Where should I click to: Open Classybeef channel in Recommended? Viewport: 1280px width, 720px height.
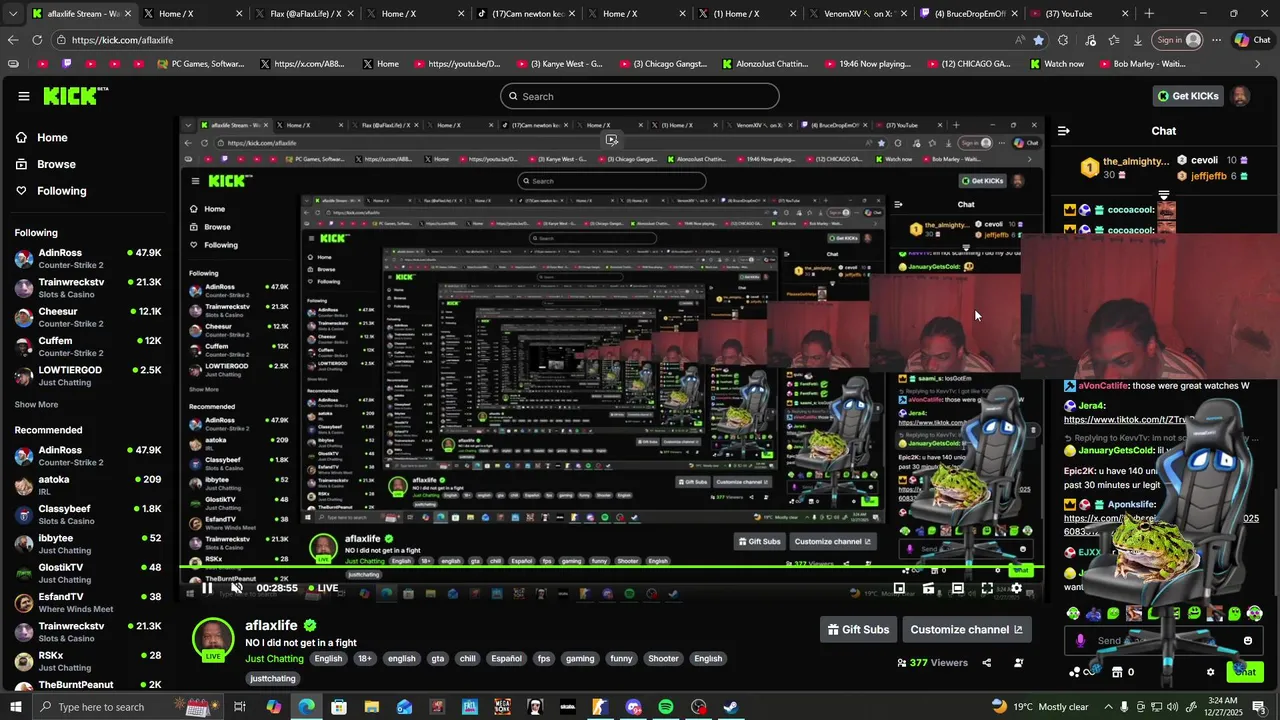88,514
